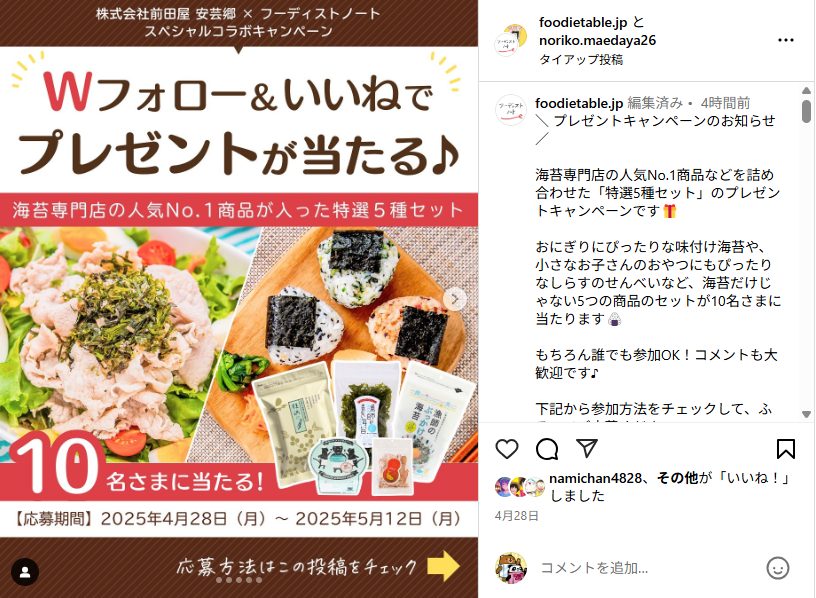Click the caption scrollbar up arrow
The height and width of the screenshot is (598, 816).
point(806,90)
